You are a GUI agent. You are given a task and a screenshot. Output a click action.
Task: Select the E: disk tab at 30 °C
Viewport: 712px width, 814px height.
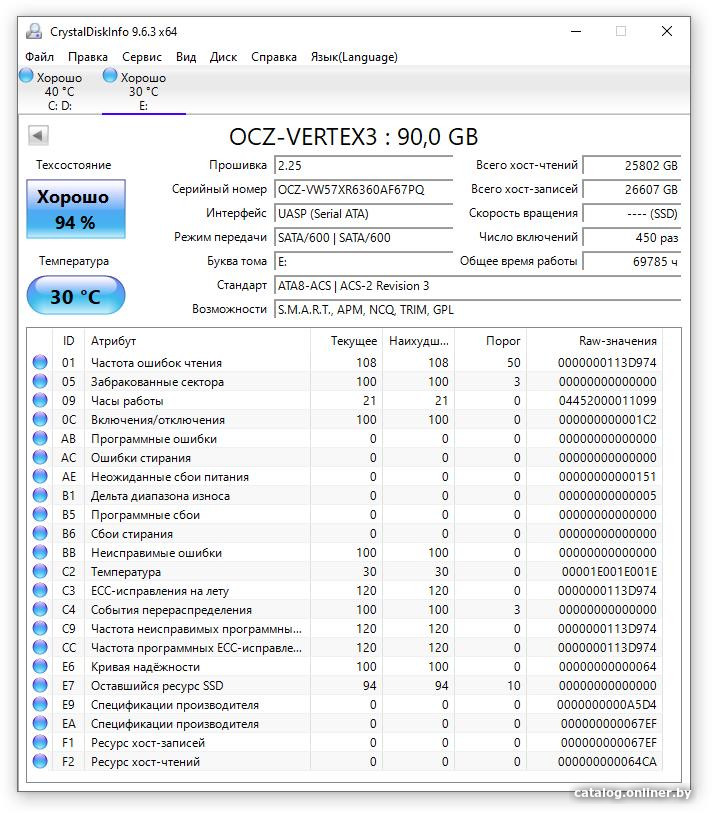[144, 91]
